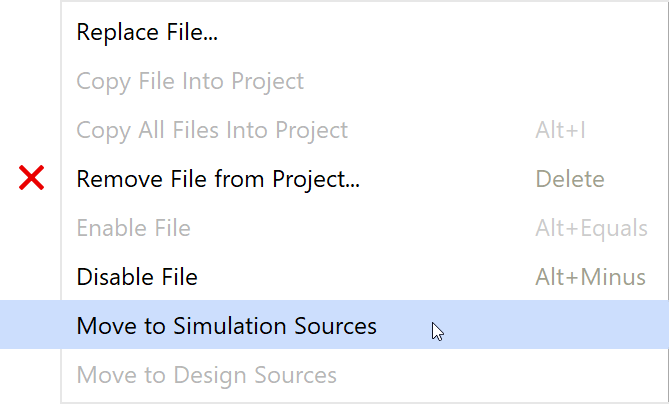
Task: Replace the selected file via menu
Action: 147,32
